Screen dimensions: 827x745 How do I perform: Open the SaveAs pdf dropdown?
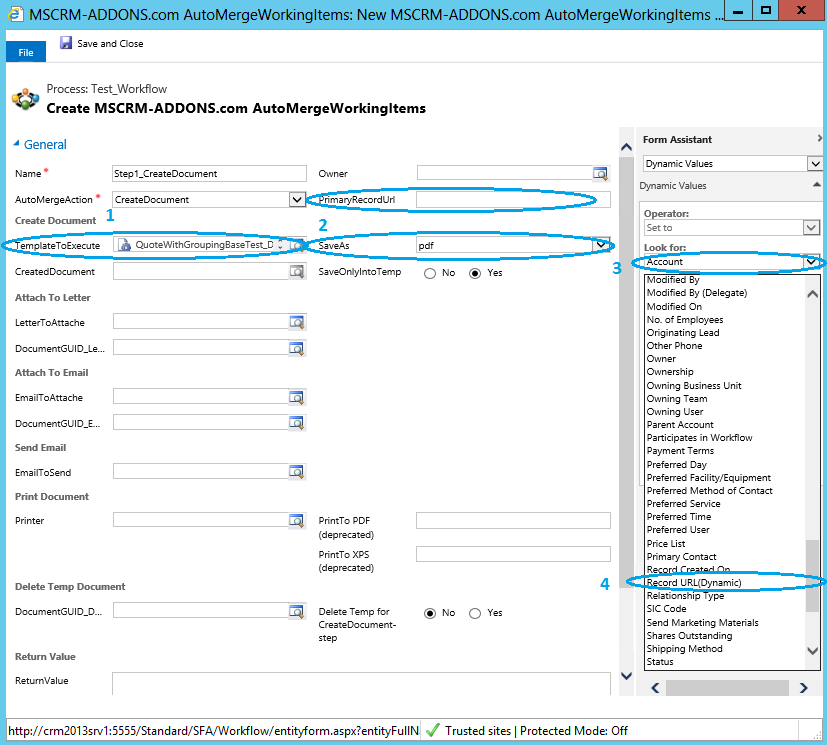[601, 245]
